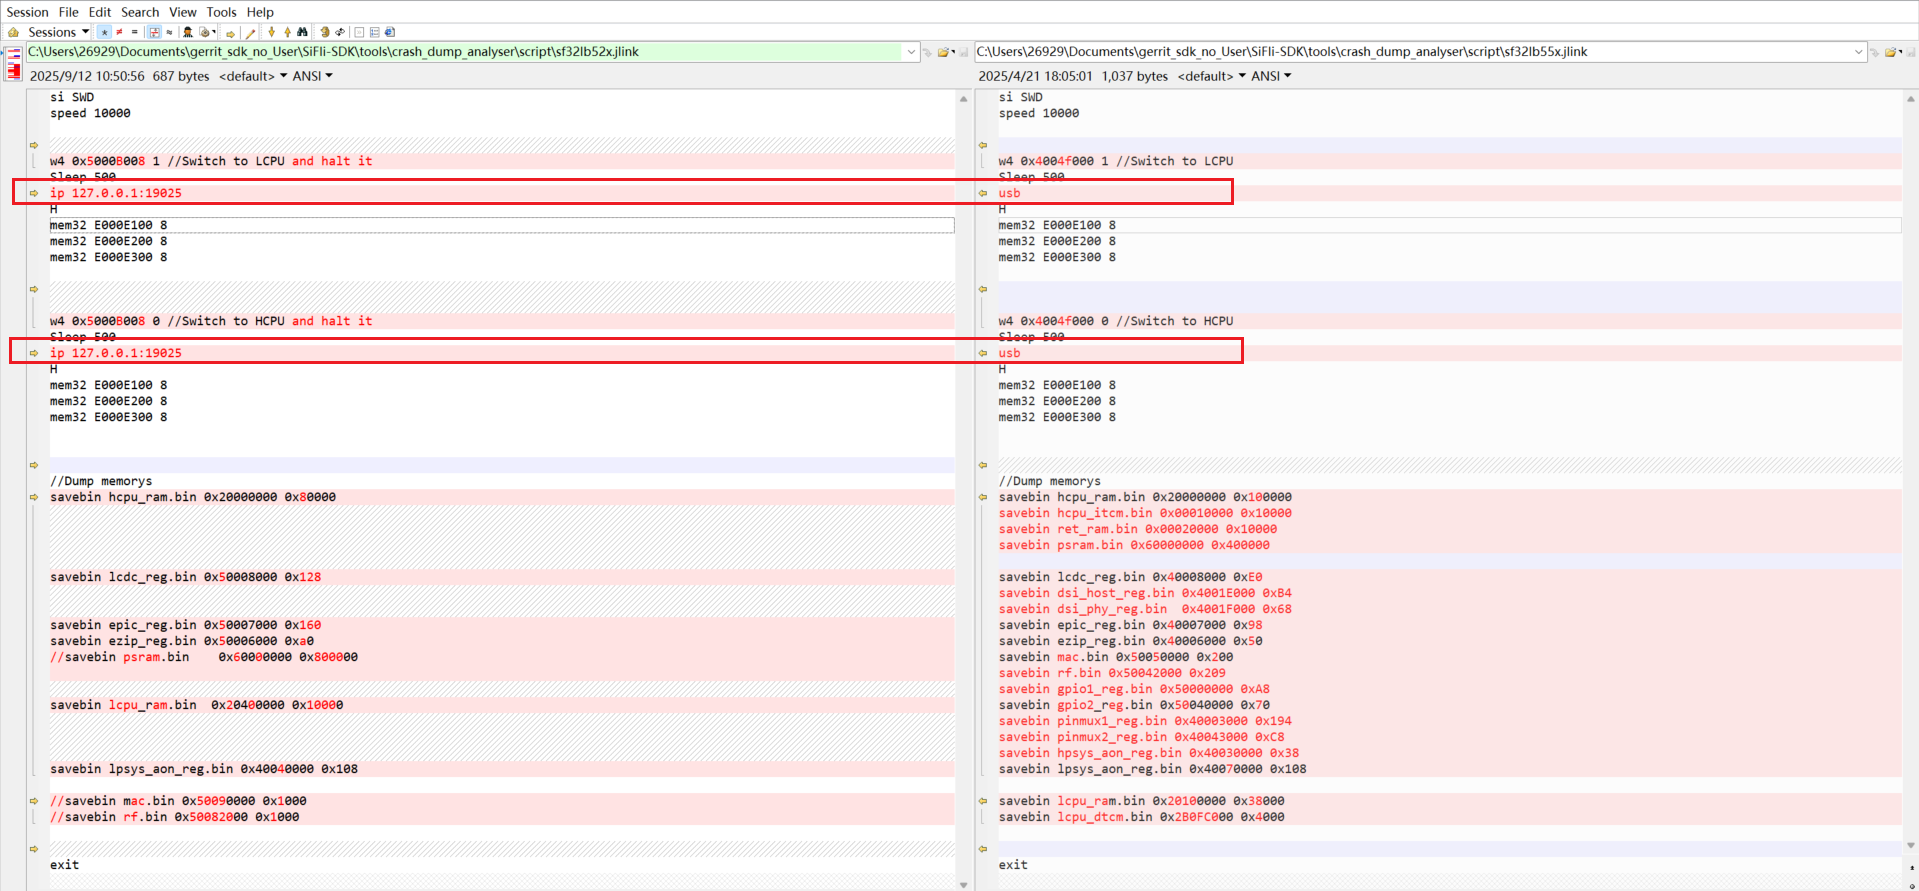
Task: Click the difference overview thumbnail map
Action: (x=14, y=65)
